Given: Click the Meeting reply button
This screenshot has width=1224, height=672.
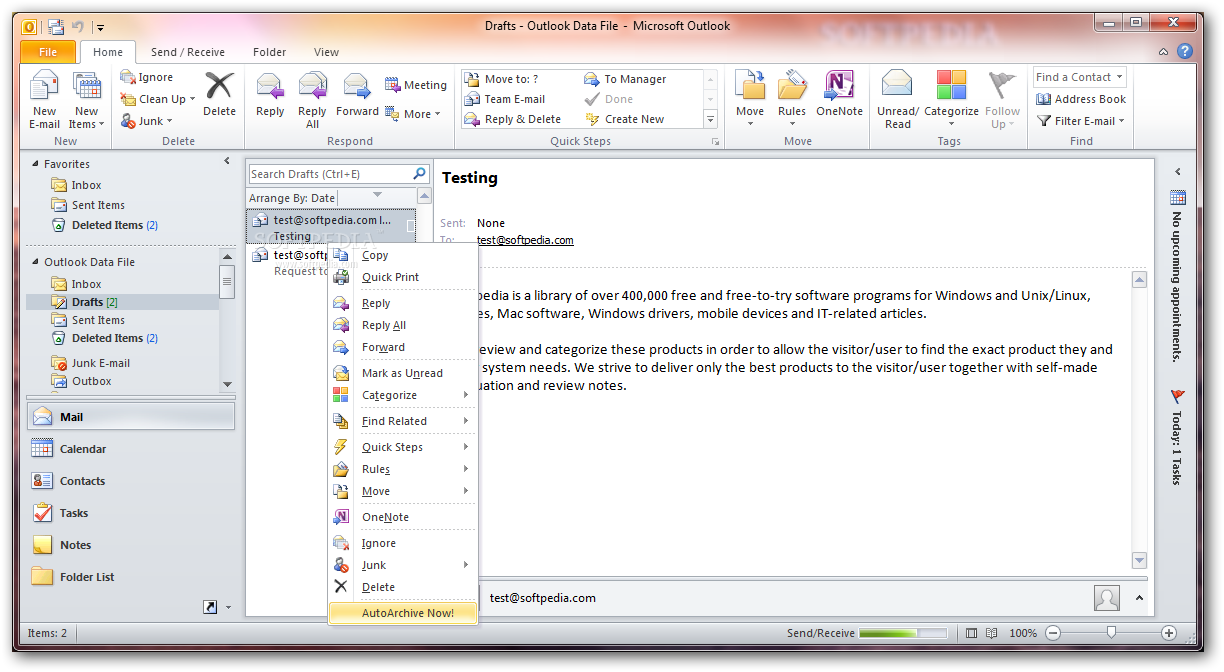Looking at the screenshot, I should (x=416, y=85).
